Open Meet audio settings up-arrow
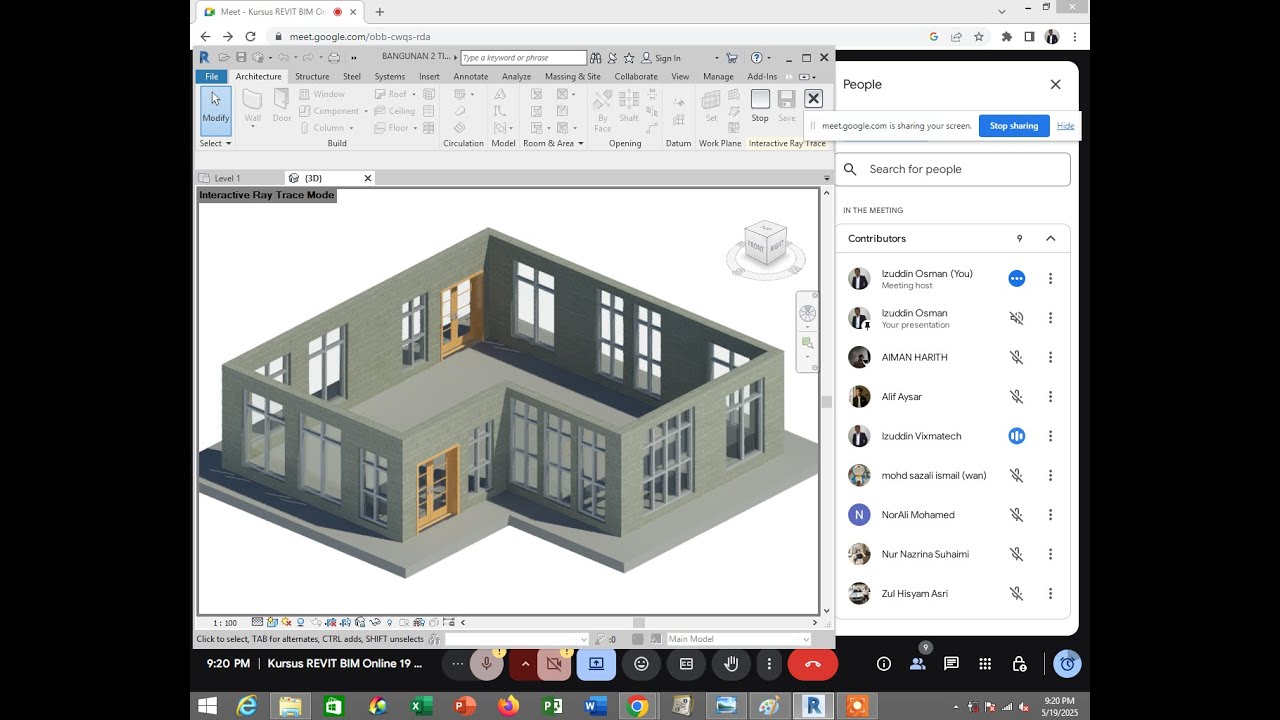 pos(525,663)
